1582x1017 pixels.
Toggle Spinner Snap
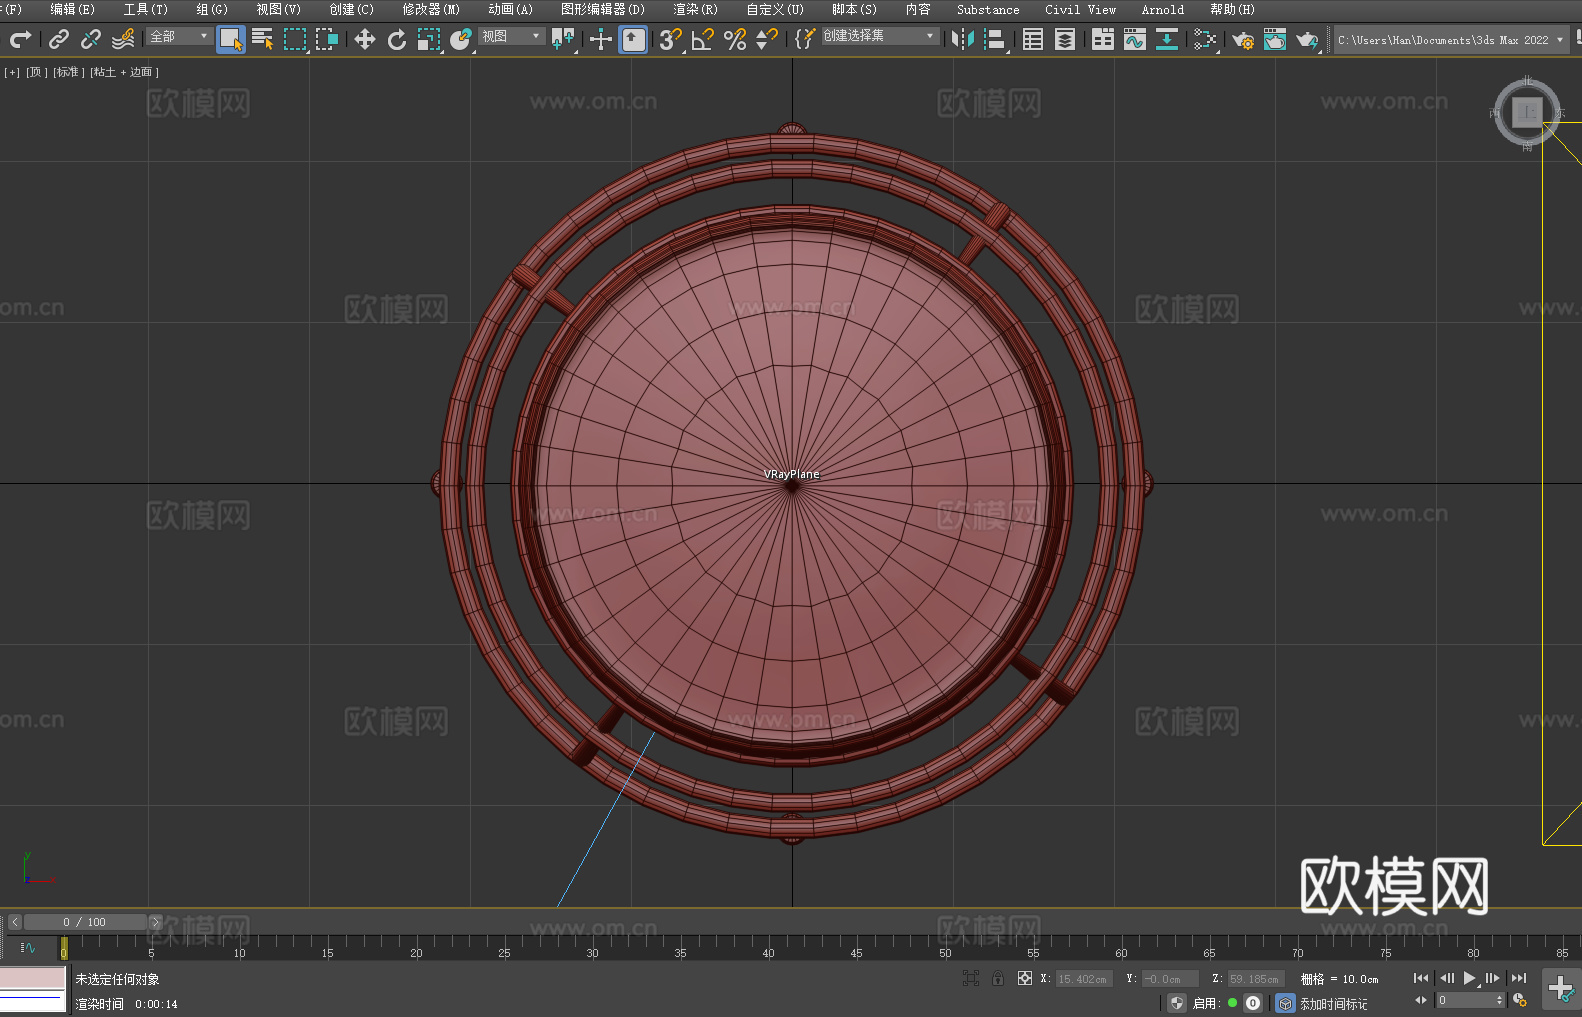(767, 39)
